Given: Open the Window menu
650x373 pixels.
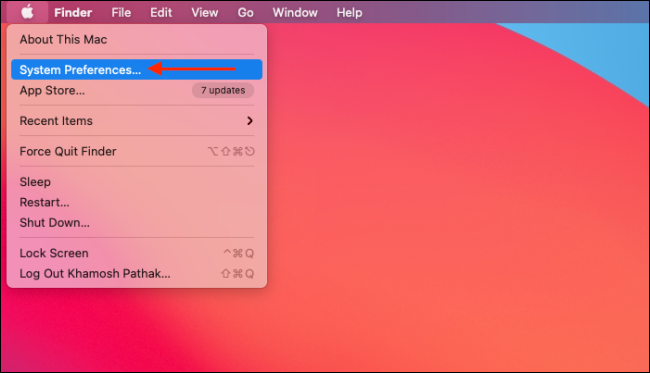Looking at the screenshot, I should point(295,12).
